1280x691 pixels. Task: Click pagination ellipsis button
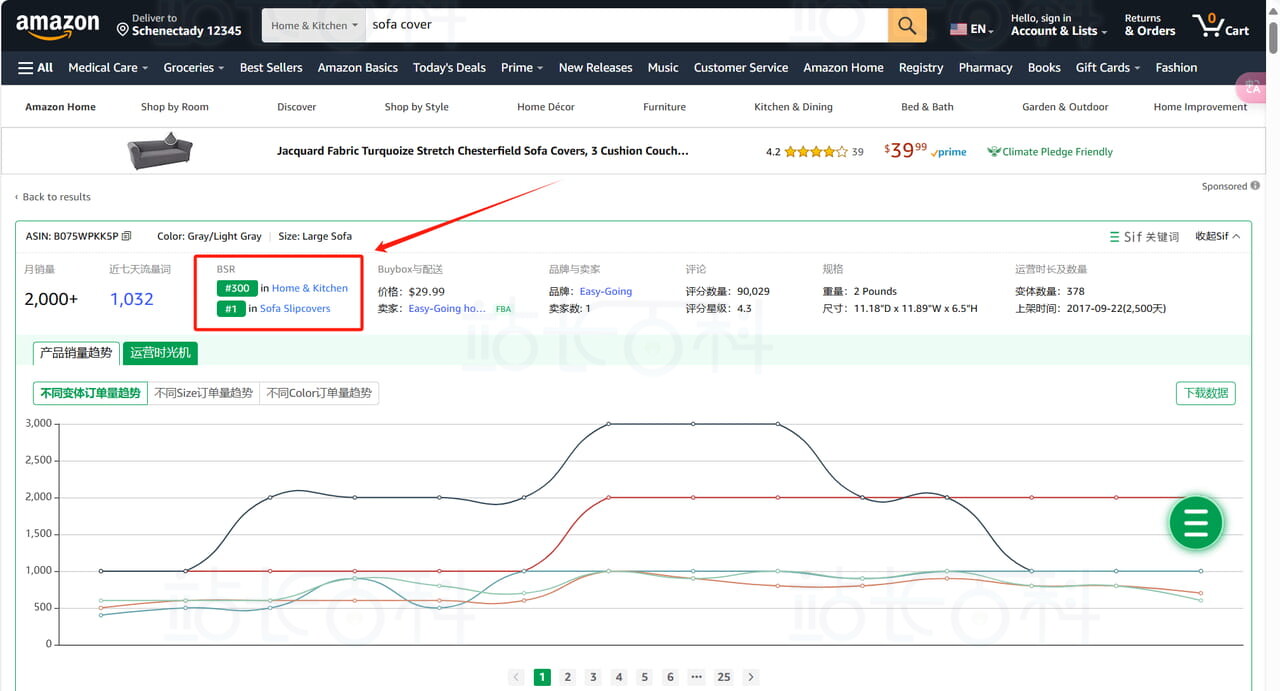(x=696, y=677)
